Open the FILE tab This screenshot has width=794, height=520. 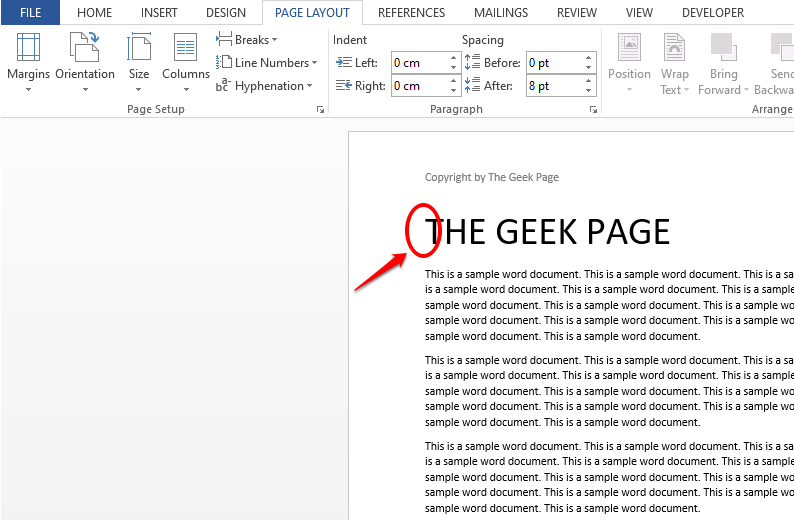[x=30, y=13]
